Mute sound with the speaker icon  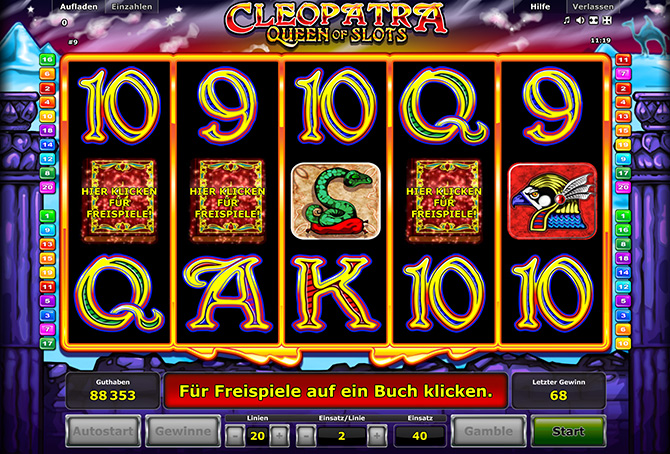click(580, 20)
